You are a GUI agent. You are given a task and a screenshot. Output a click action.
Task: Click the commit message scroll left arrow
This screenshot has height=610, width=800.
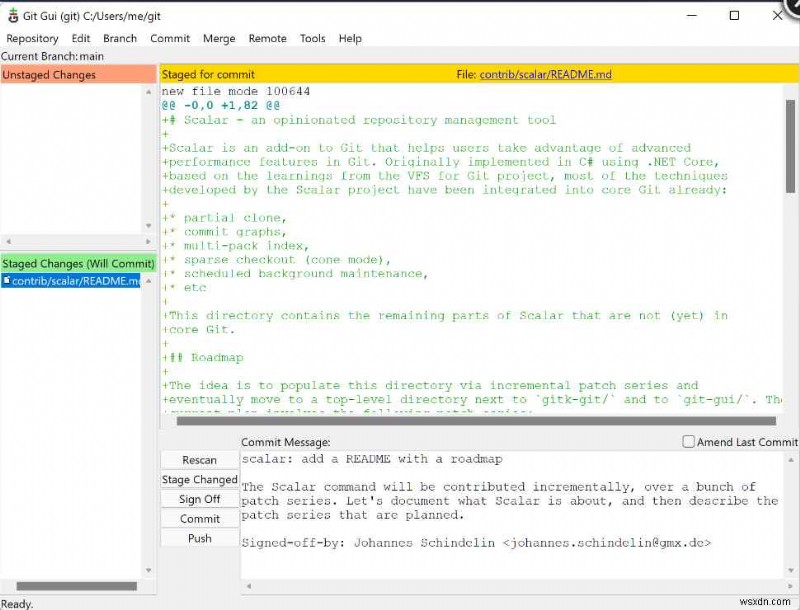click(x=249, y=586)
